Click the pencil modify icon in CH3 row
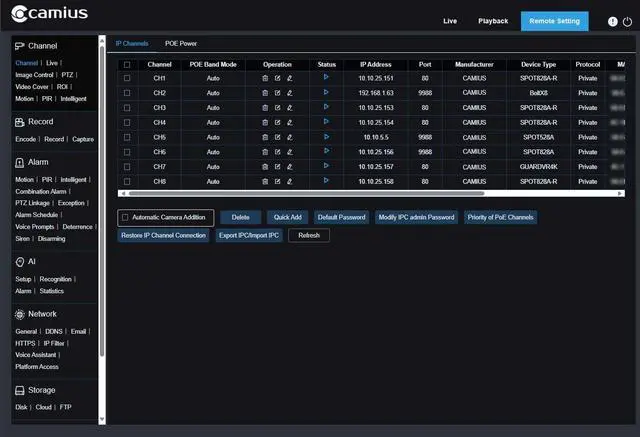Image resolution: width=640 pixels, height=437 pixels. pos(289,108)
